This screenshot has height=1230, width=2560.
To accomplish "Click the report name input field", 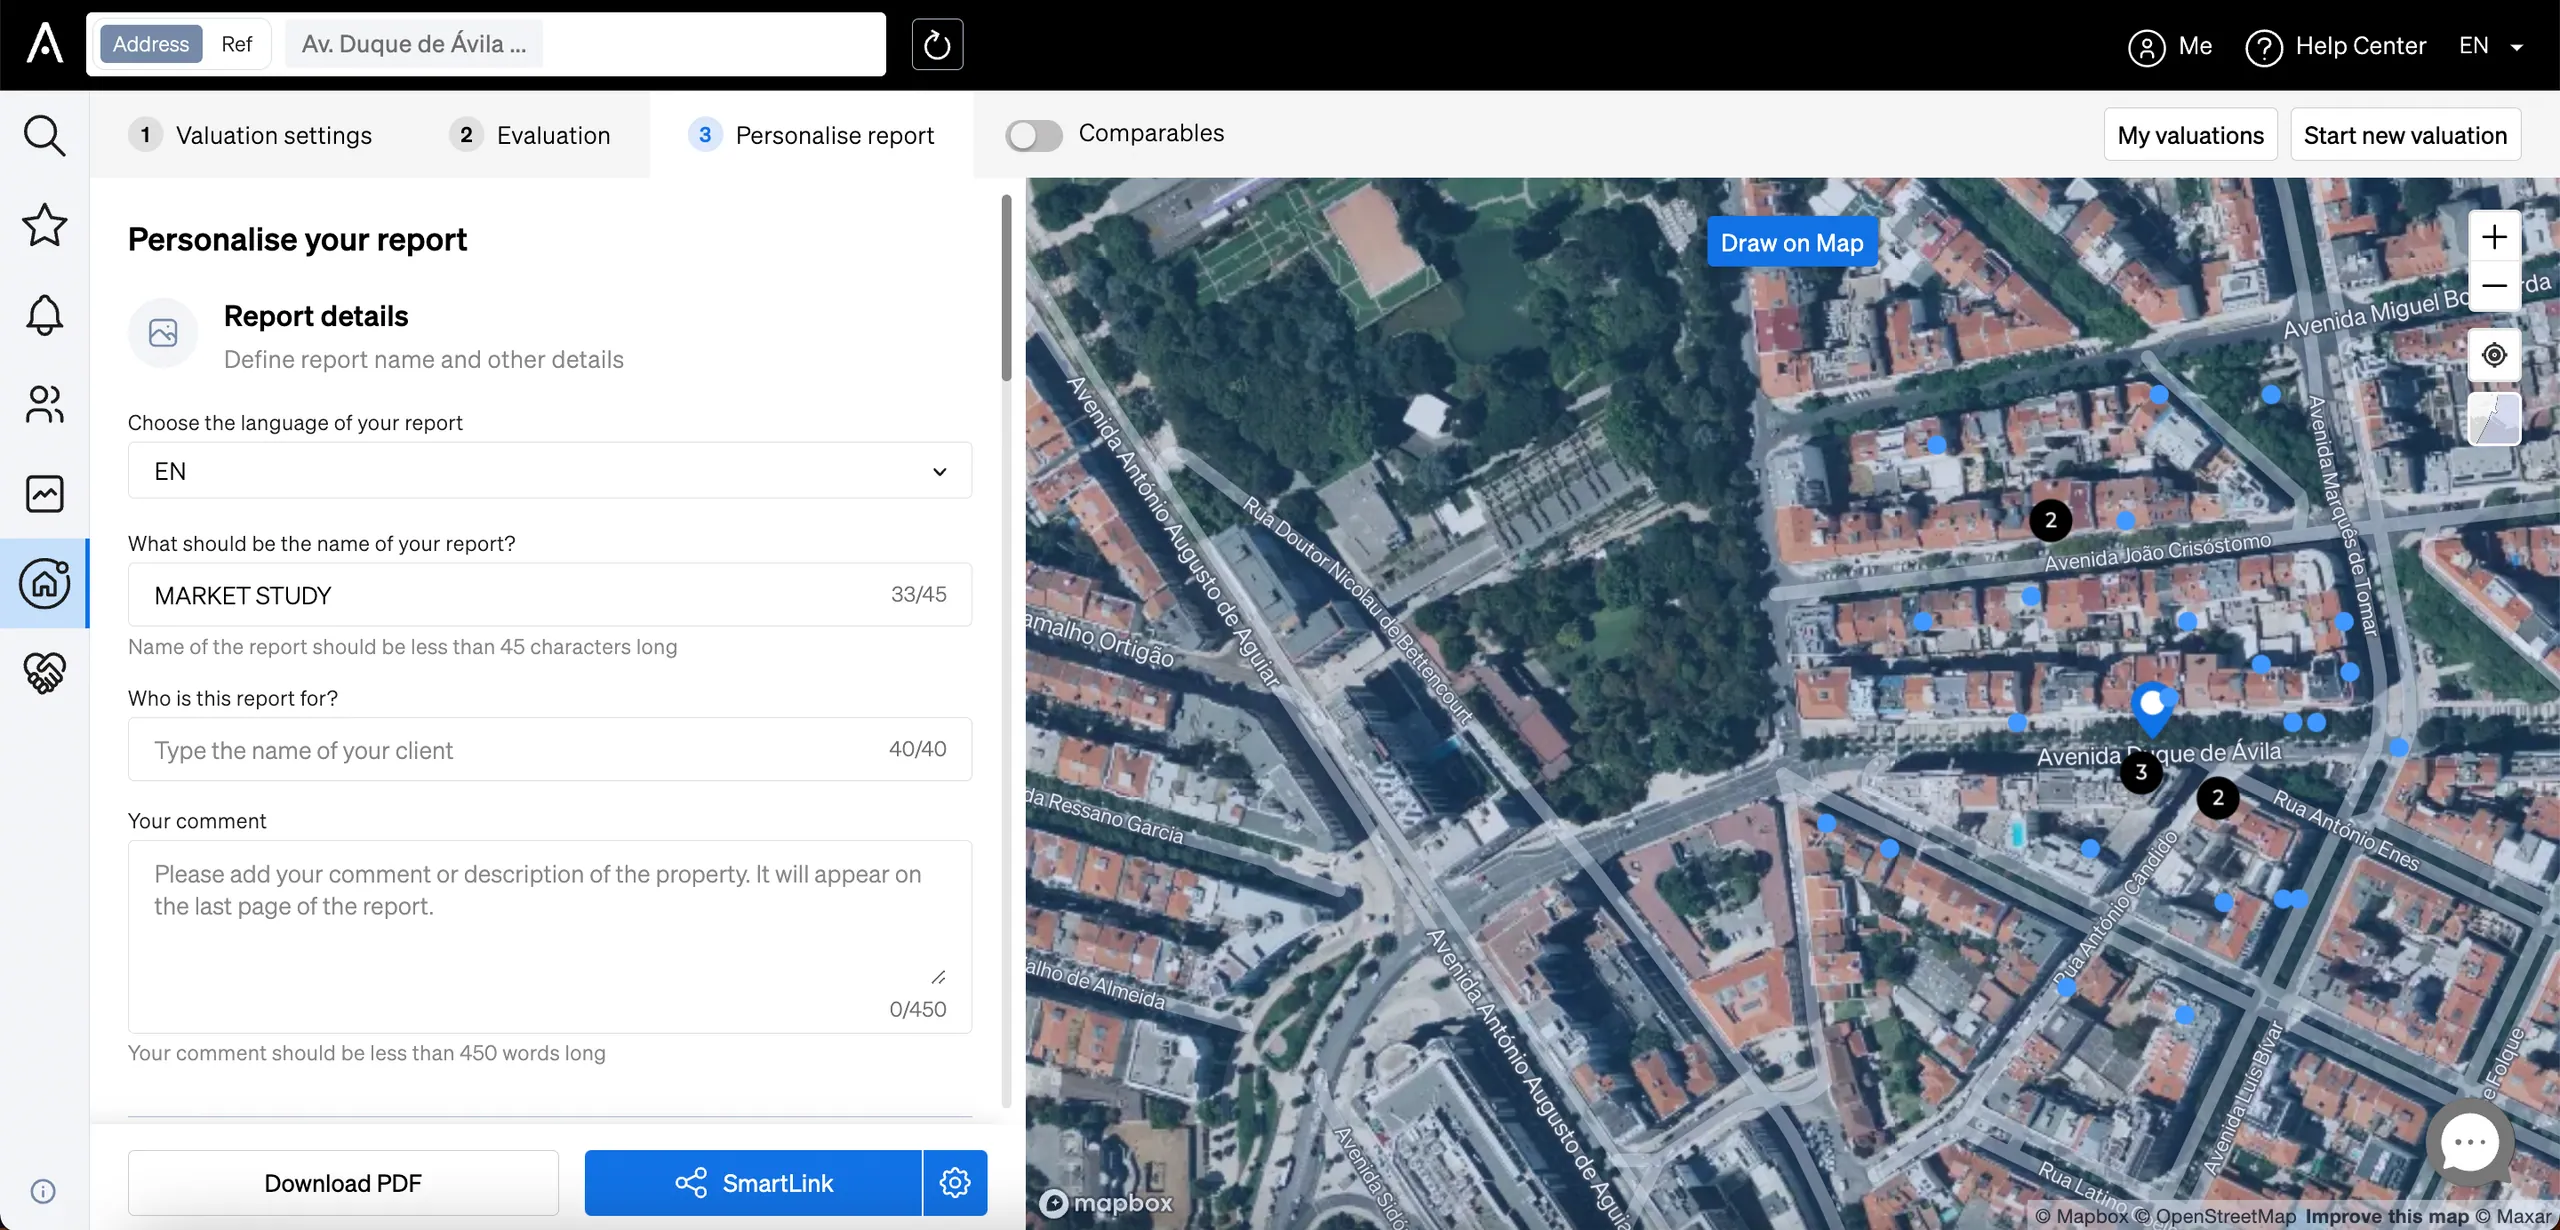I will click(x=549, y=595).
